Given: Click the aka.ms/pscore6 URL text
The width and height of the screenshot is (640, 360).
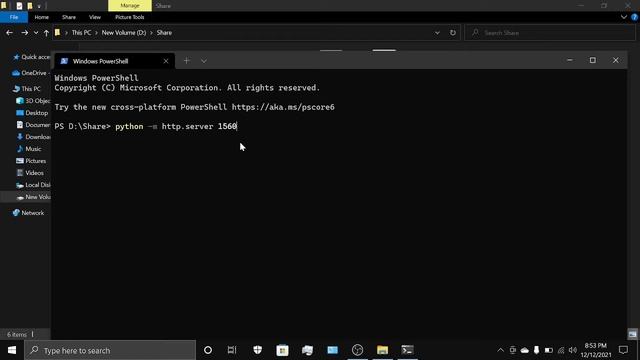Looking at the screenshot, I should [283, 107].
